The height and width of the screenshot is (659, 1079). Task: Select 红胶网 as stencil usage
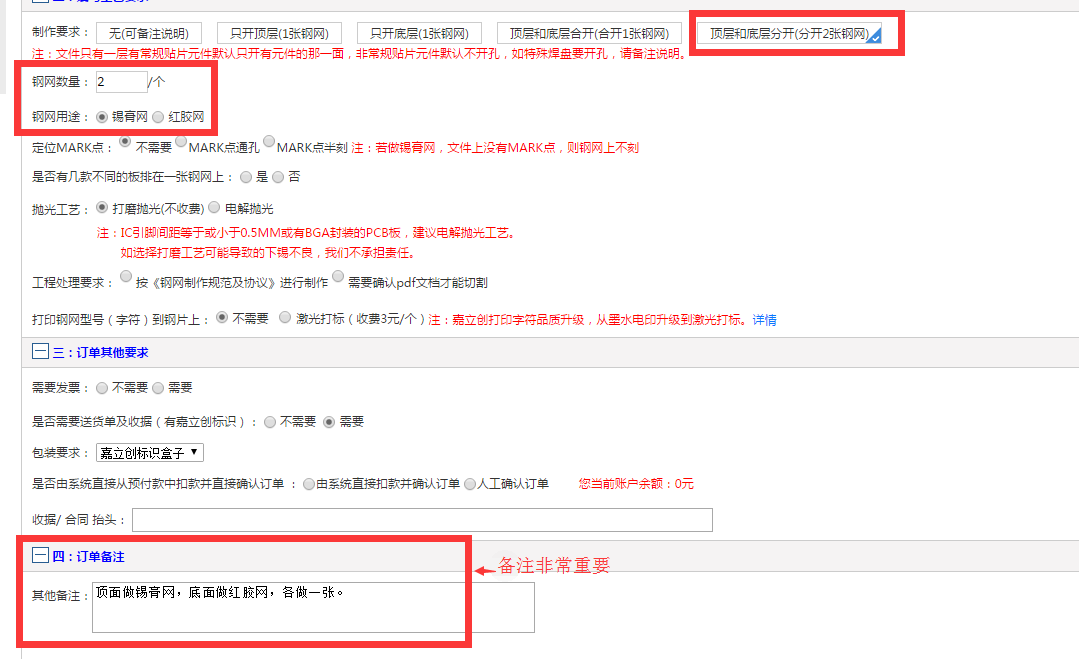(x=158, y=117)
